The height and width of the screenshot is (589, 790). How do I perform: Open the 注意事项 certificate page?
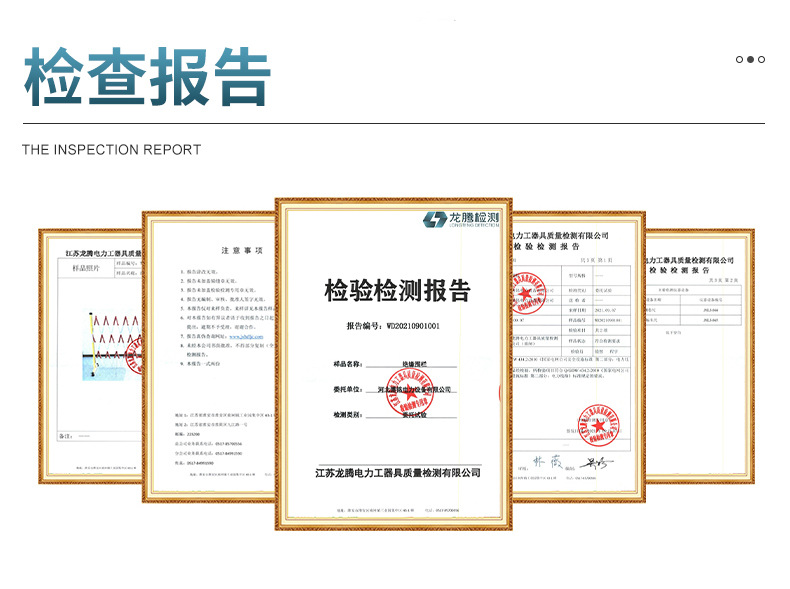(x=209, y=357)
